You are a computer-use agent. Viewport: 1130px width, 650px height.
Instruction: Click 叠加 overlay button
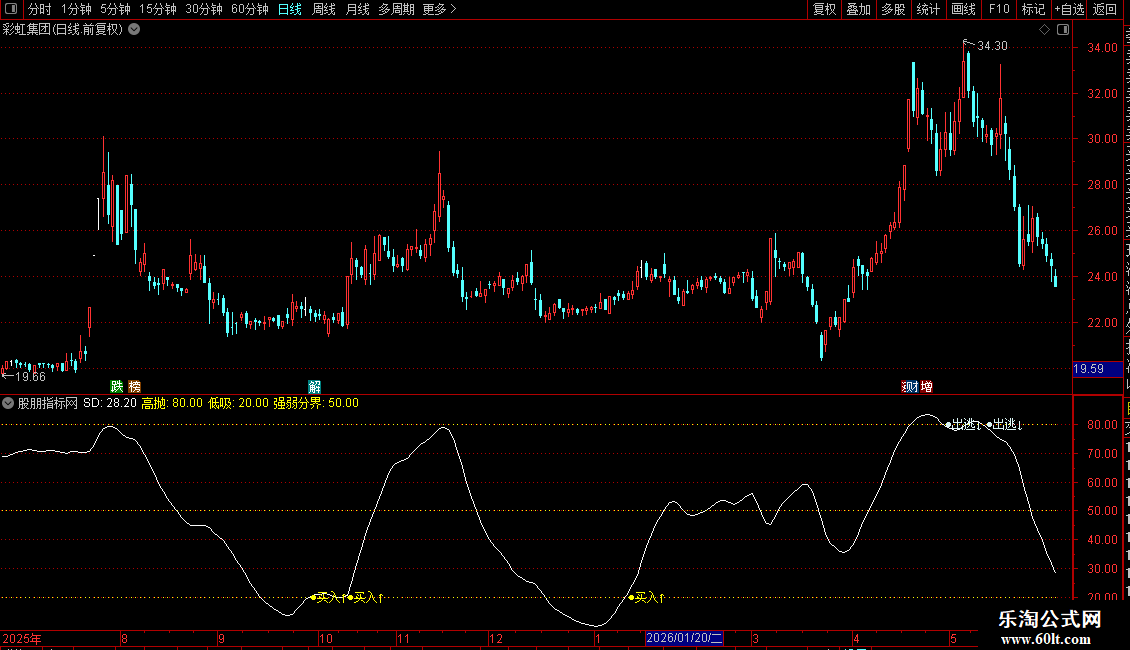point(858,9)
